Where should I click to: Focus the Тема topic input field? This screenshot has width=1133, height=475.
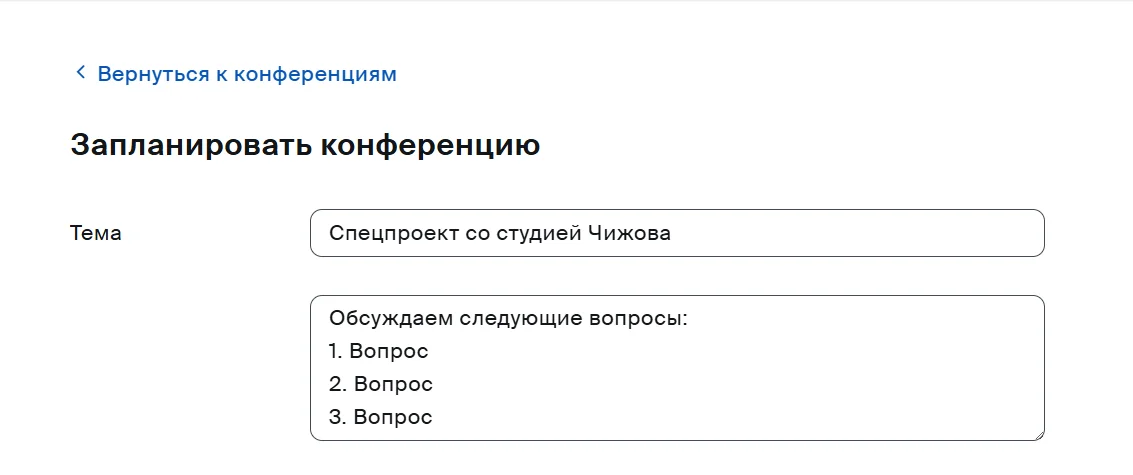click(x=850, y=233)
